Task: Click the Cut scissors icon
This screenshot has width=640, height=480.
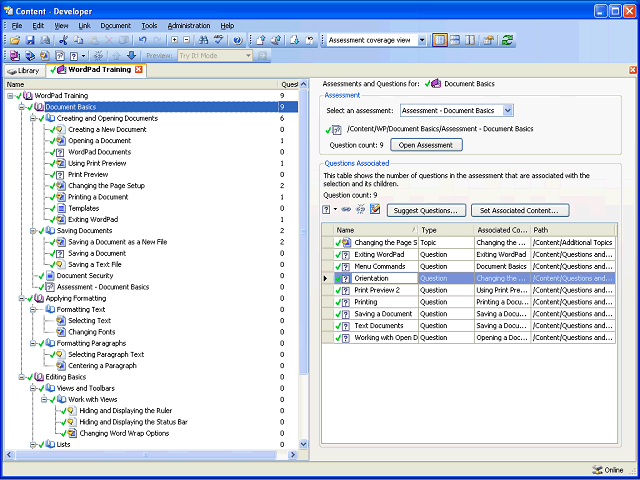Action: point(63,40)
